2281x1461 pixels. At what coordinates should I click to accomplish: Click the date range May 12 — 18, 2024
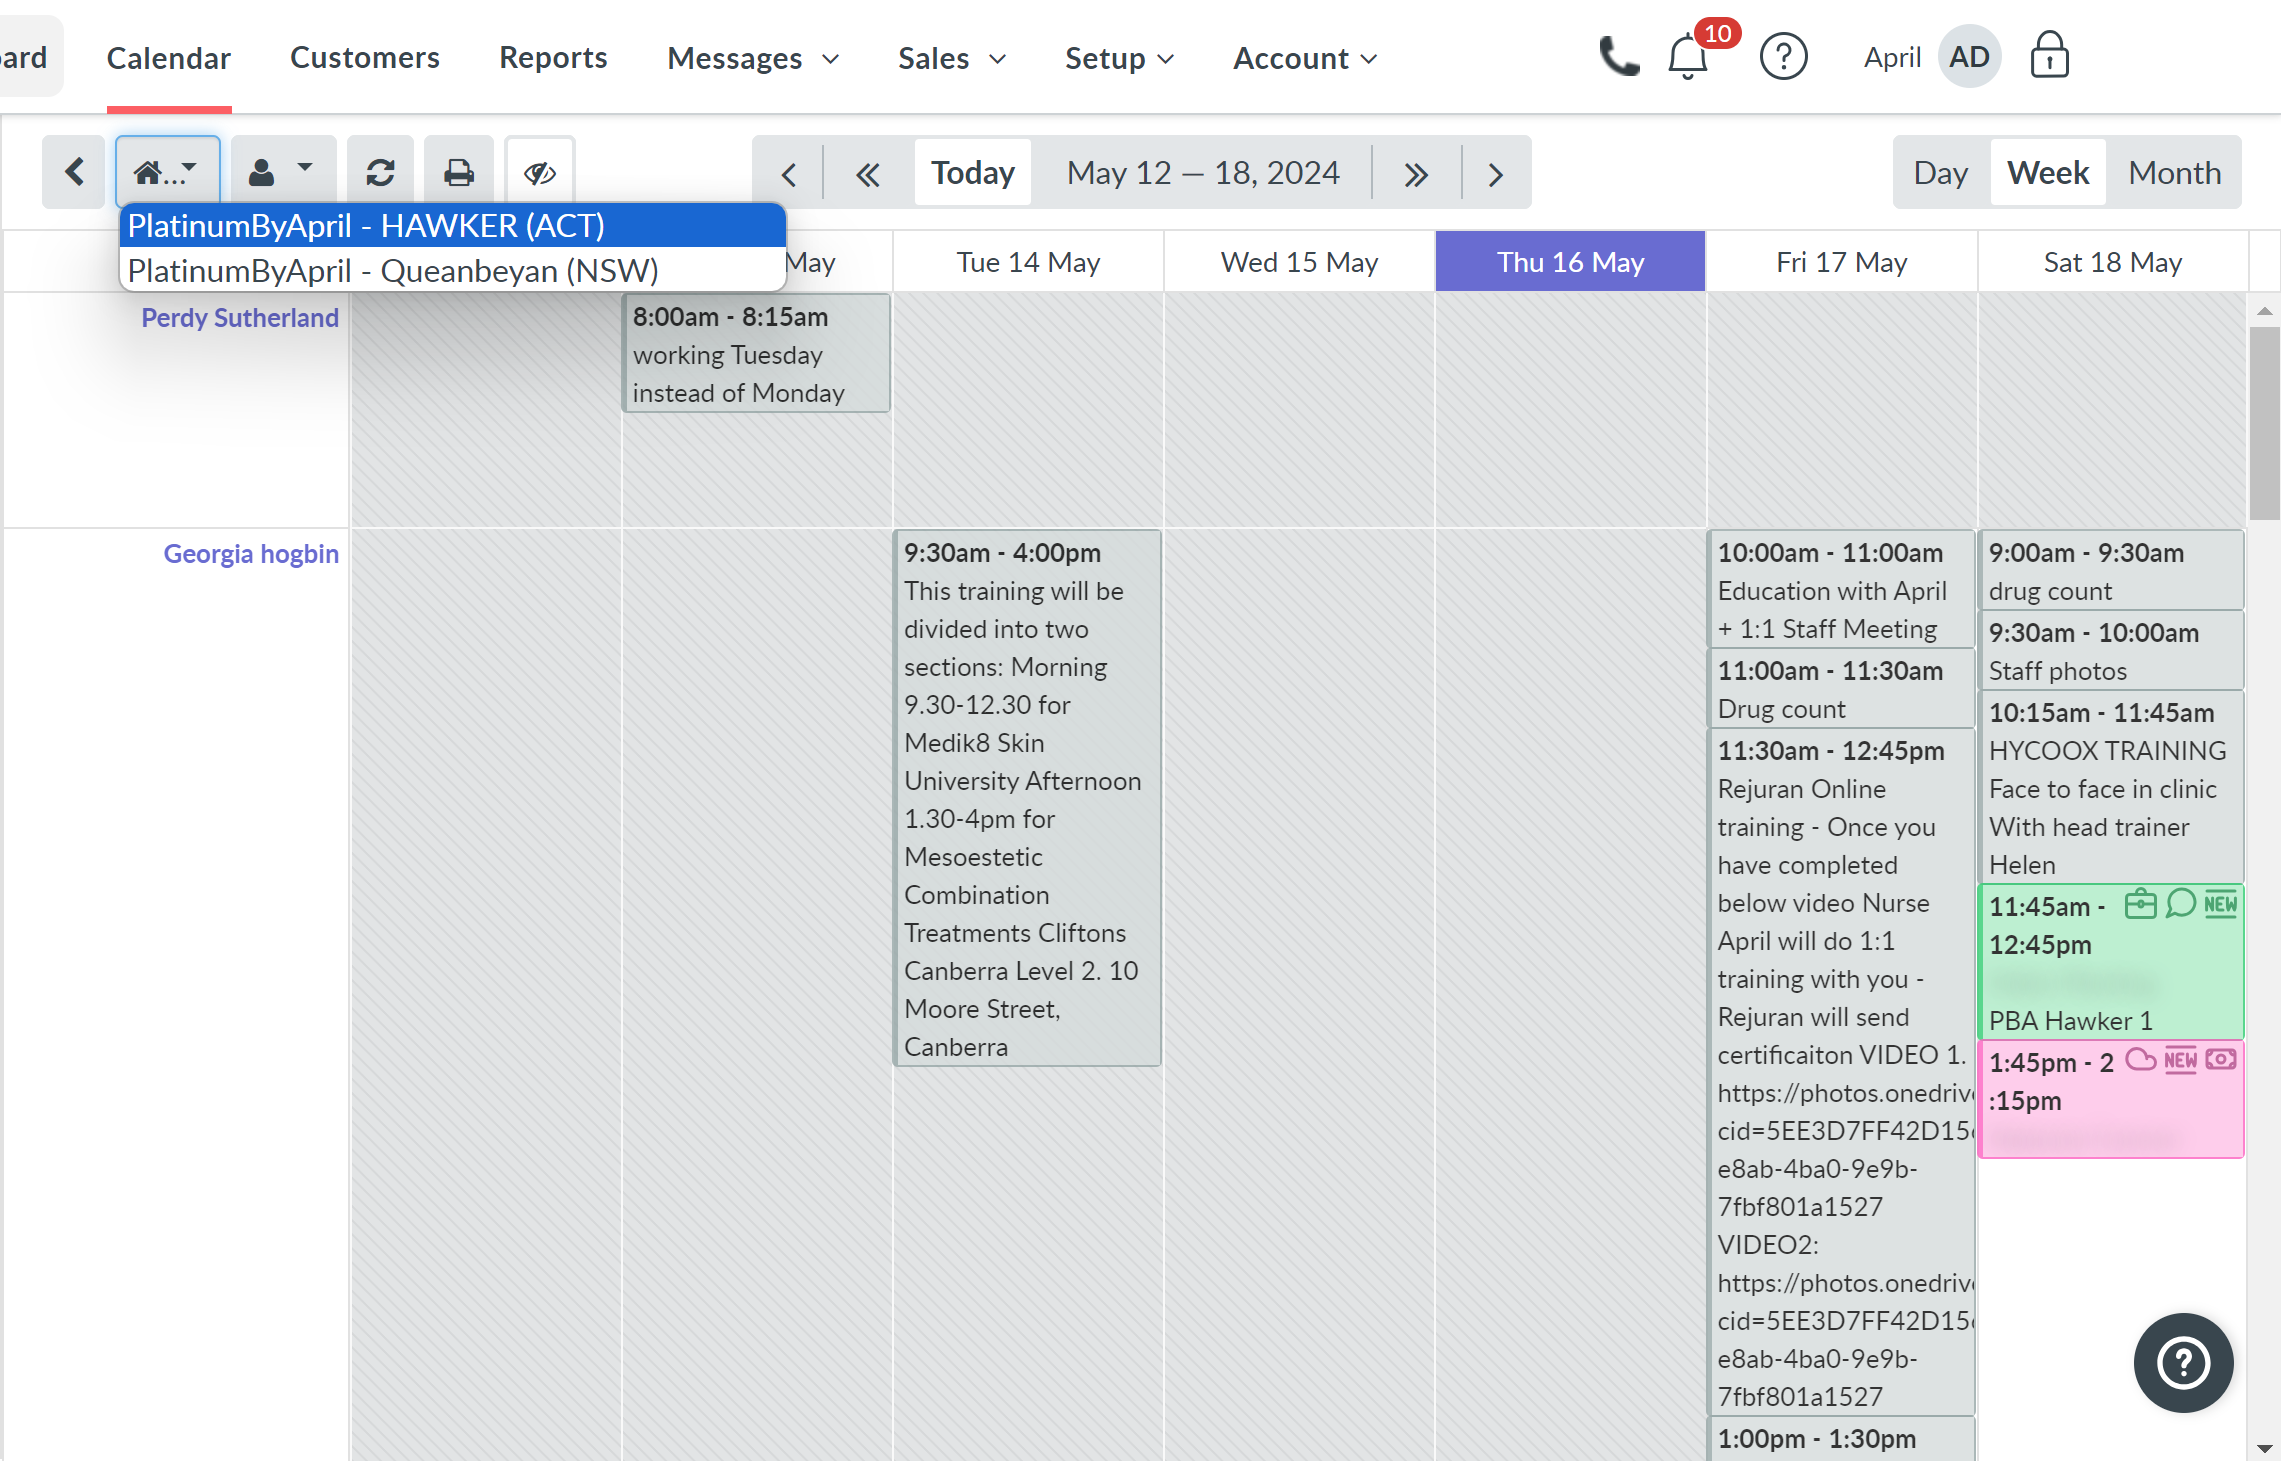(1203, 173)
